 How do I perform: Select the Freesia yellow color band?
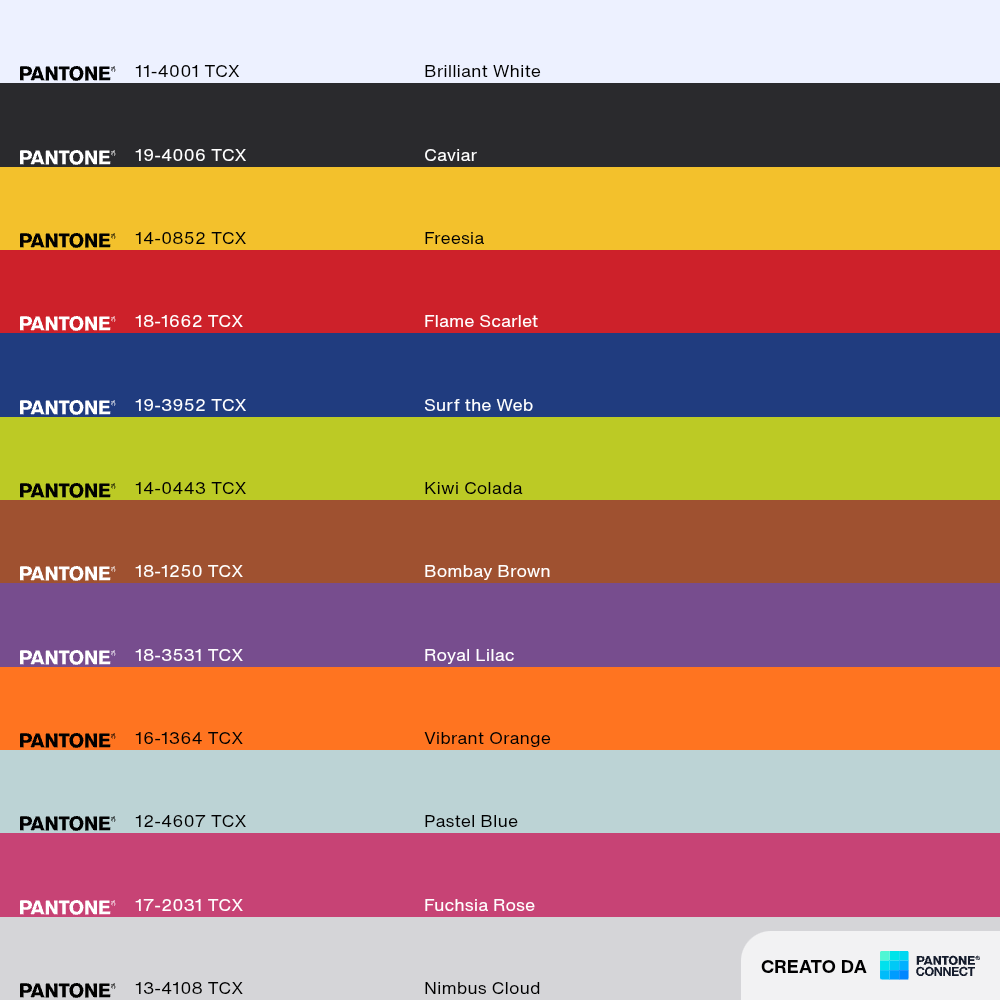[x=500, y=209]
